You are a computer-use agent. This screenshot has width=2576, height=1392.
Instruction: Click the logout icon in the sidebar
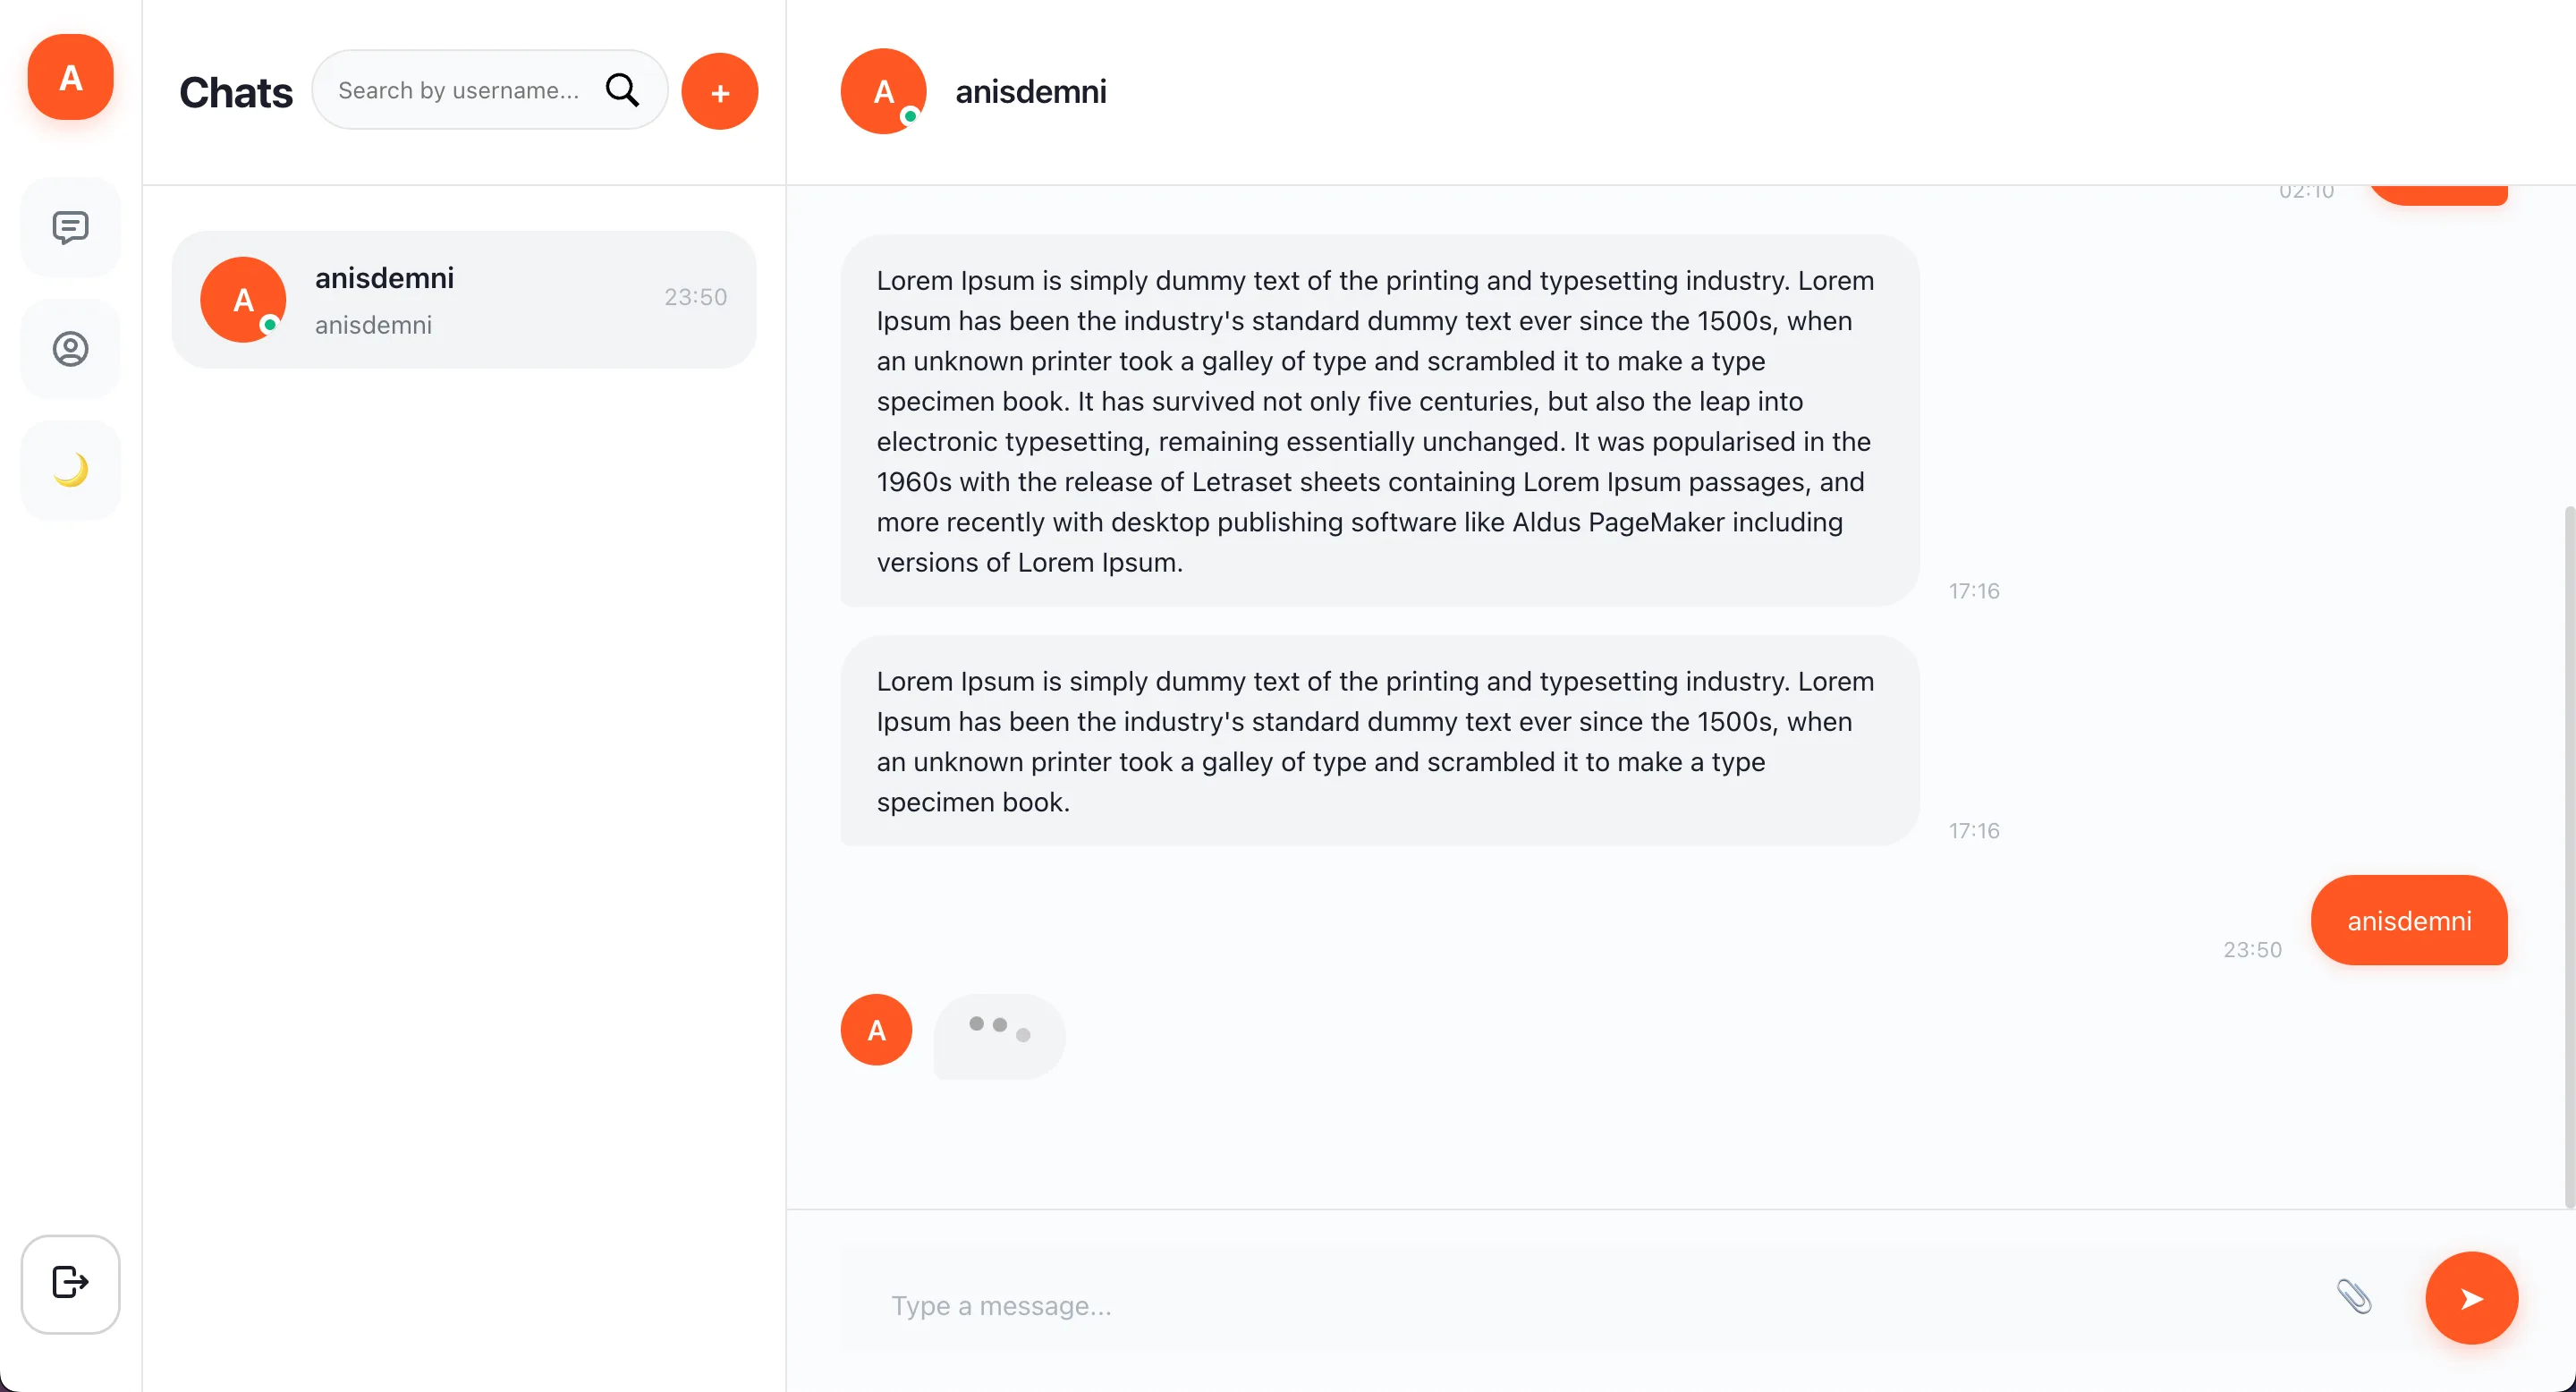(70, 1283)
